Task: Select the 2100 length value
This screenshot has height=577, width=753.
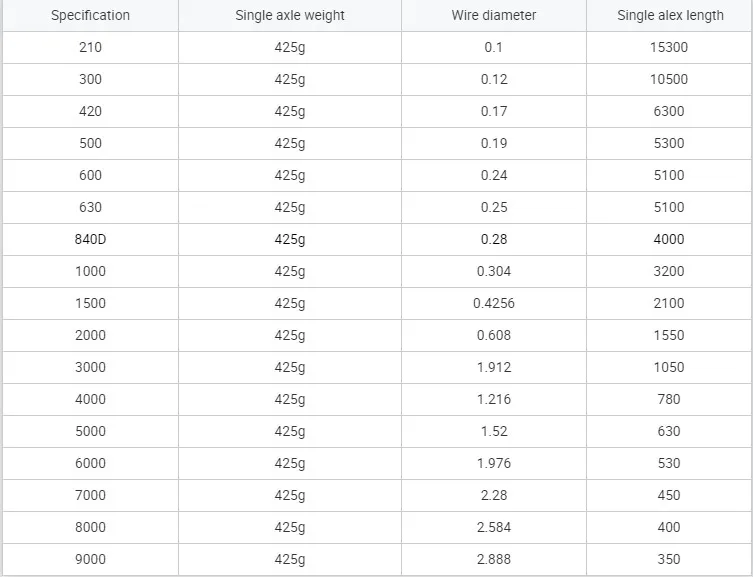Action: 669,303
